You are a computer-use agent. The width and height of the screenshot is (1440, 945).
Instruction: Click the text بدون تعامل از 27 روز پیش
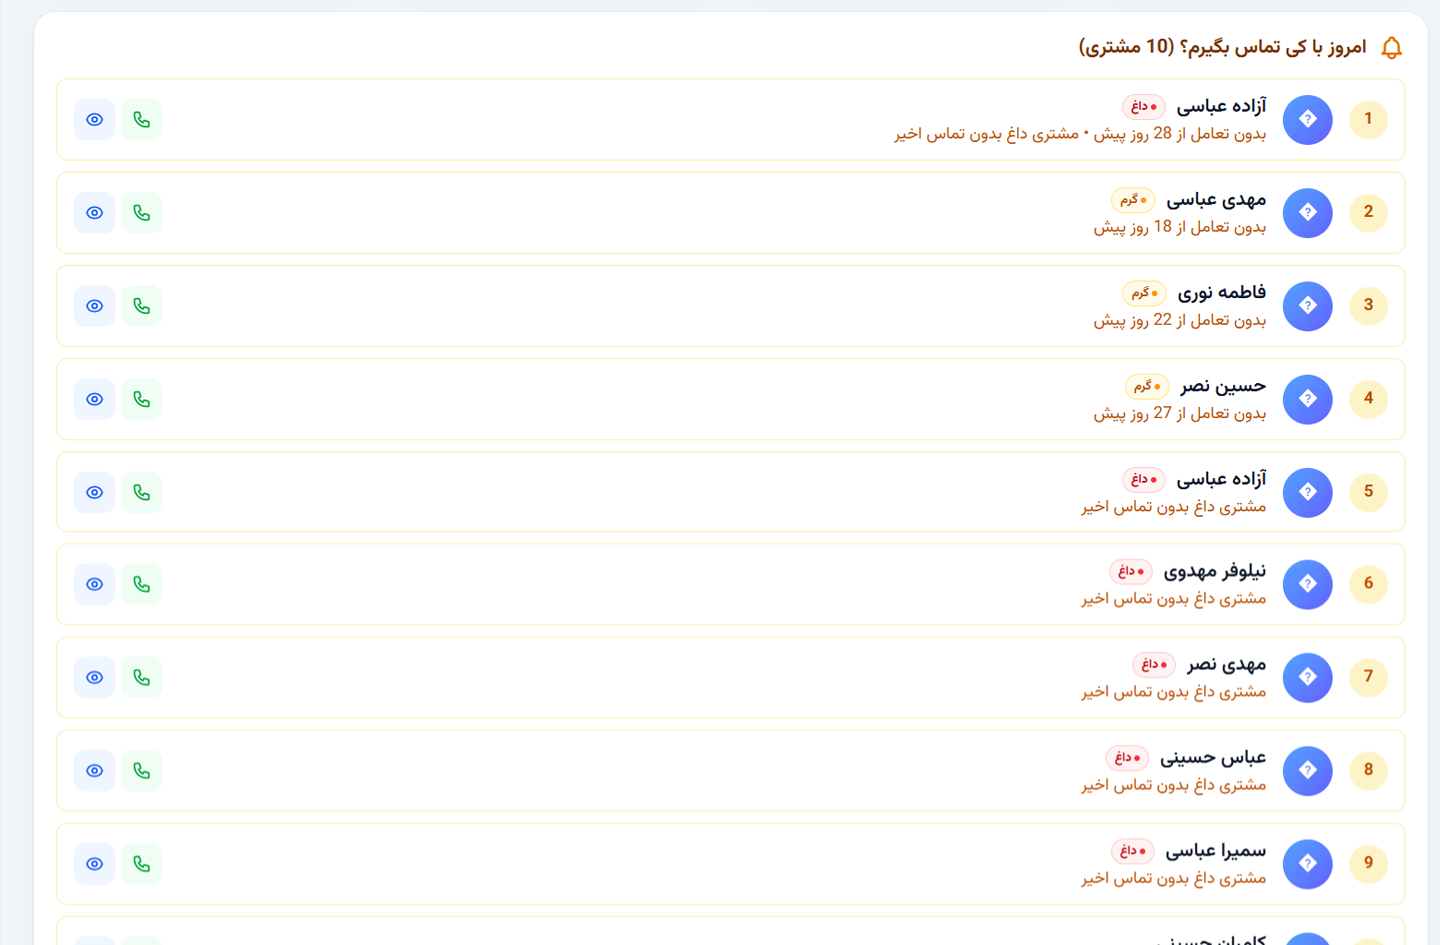coord(1180,413)
